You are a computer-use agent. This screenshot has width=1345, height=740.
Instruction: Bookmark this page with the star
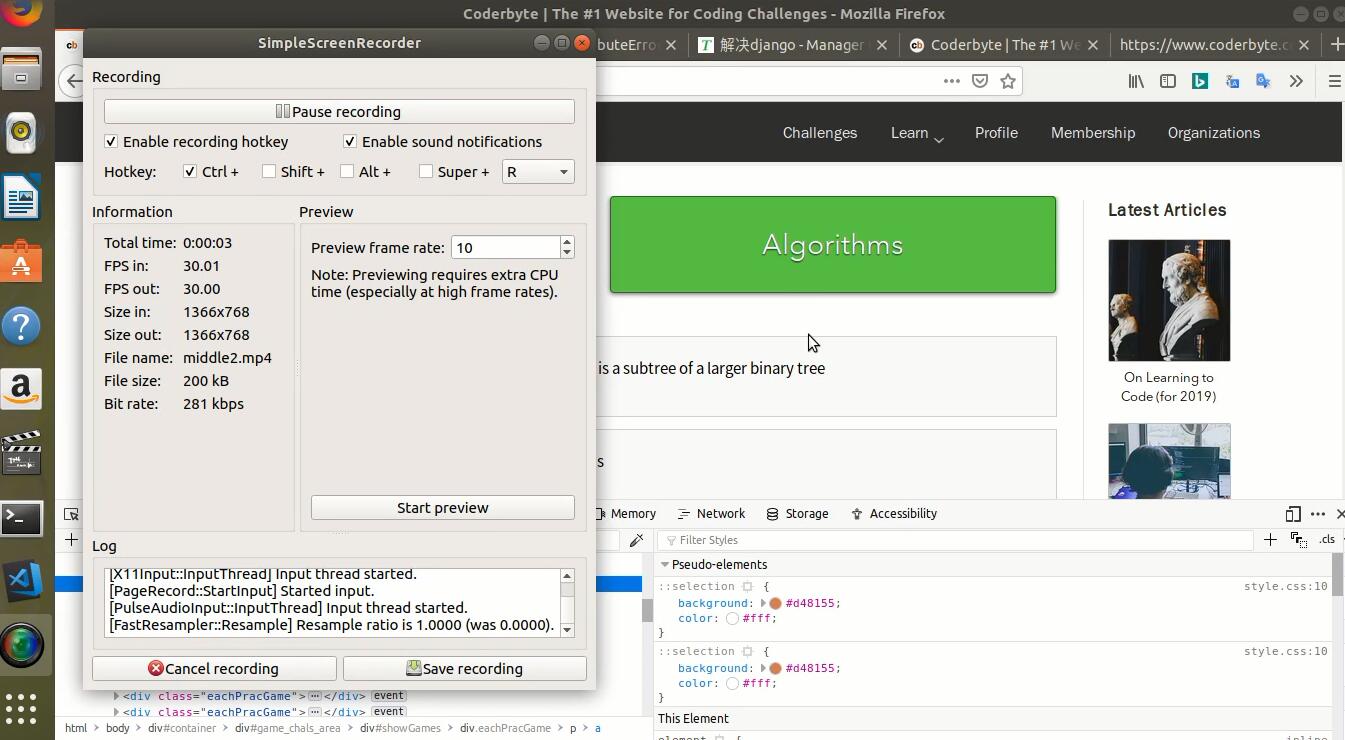[x=1008, y=81]
